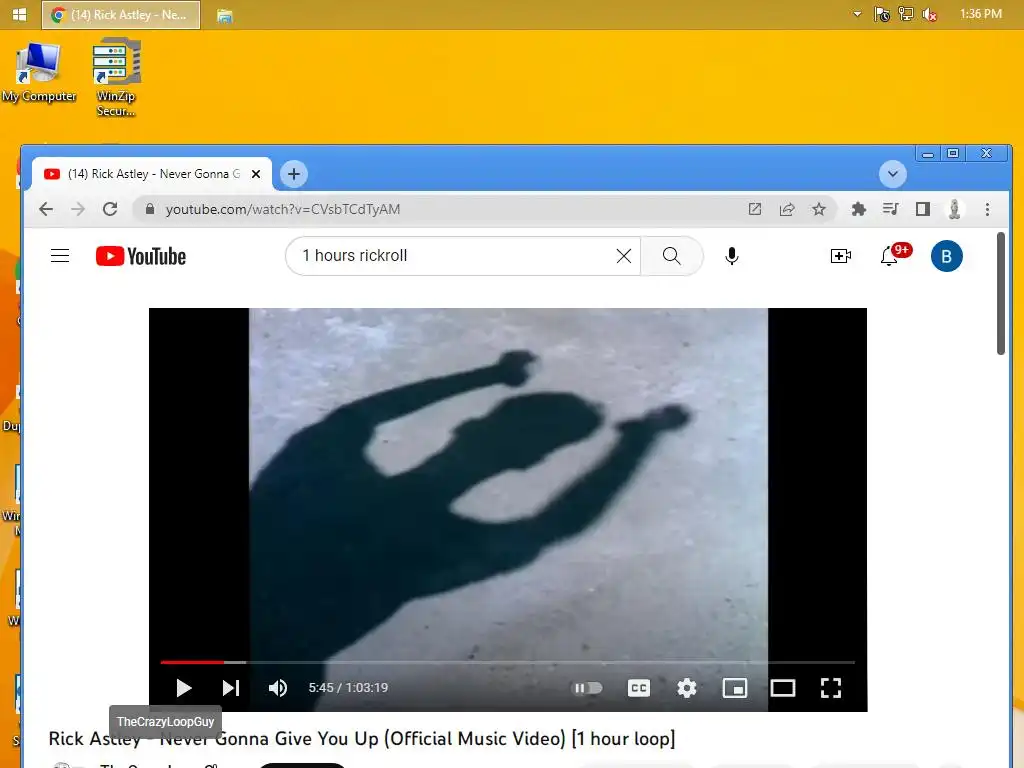Open the YouTube guide hamburger menu

[60, 255]
